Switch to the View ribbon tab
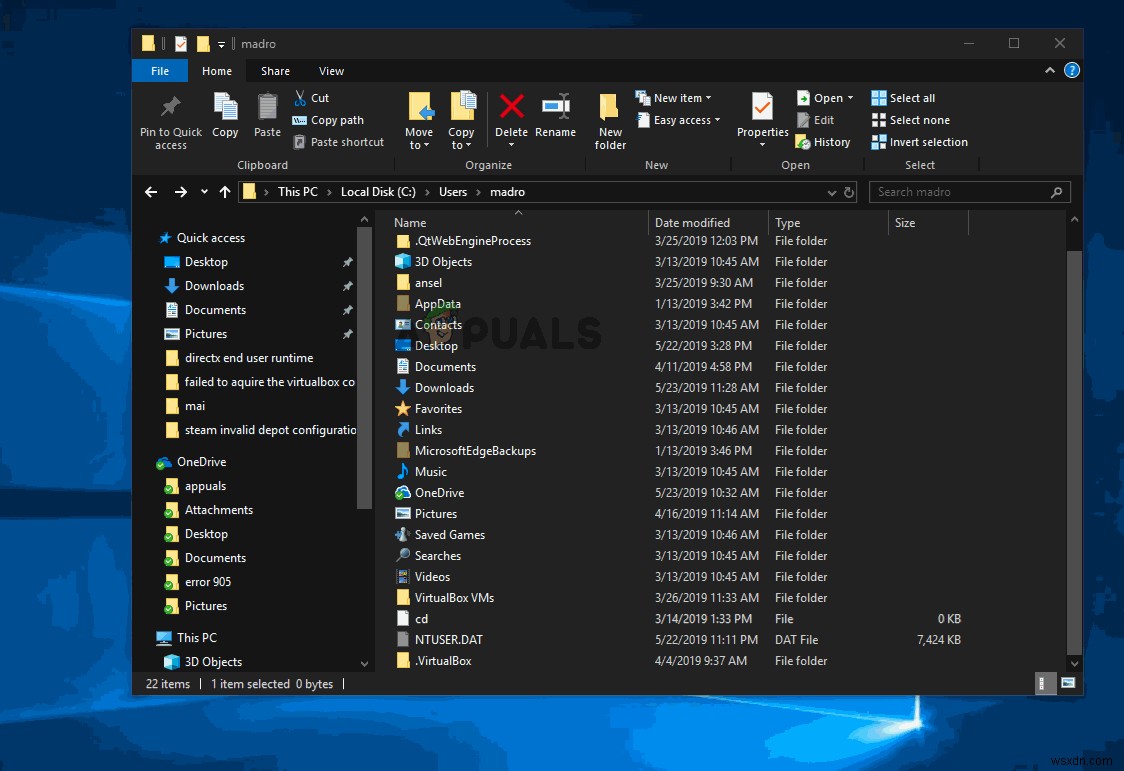1124x771 pixels. 332,71
